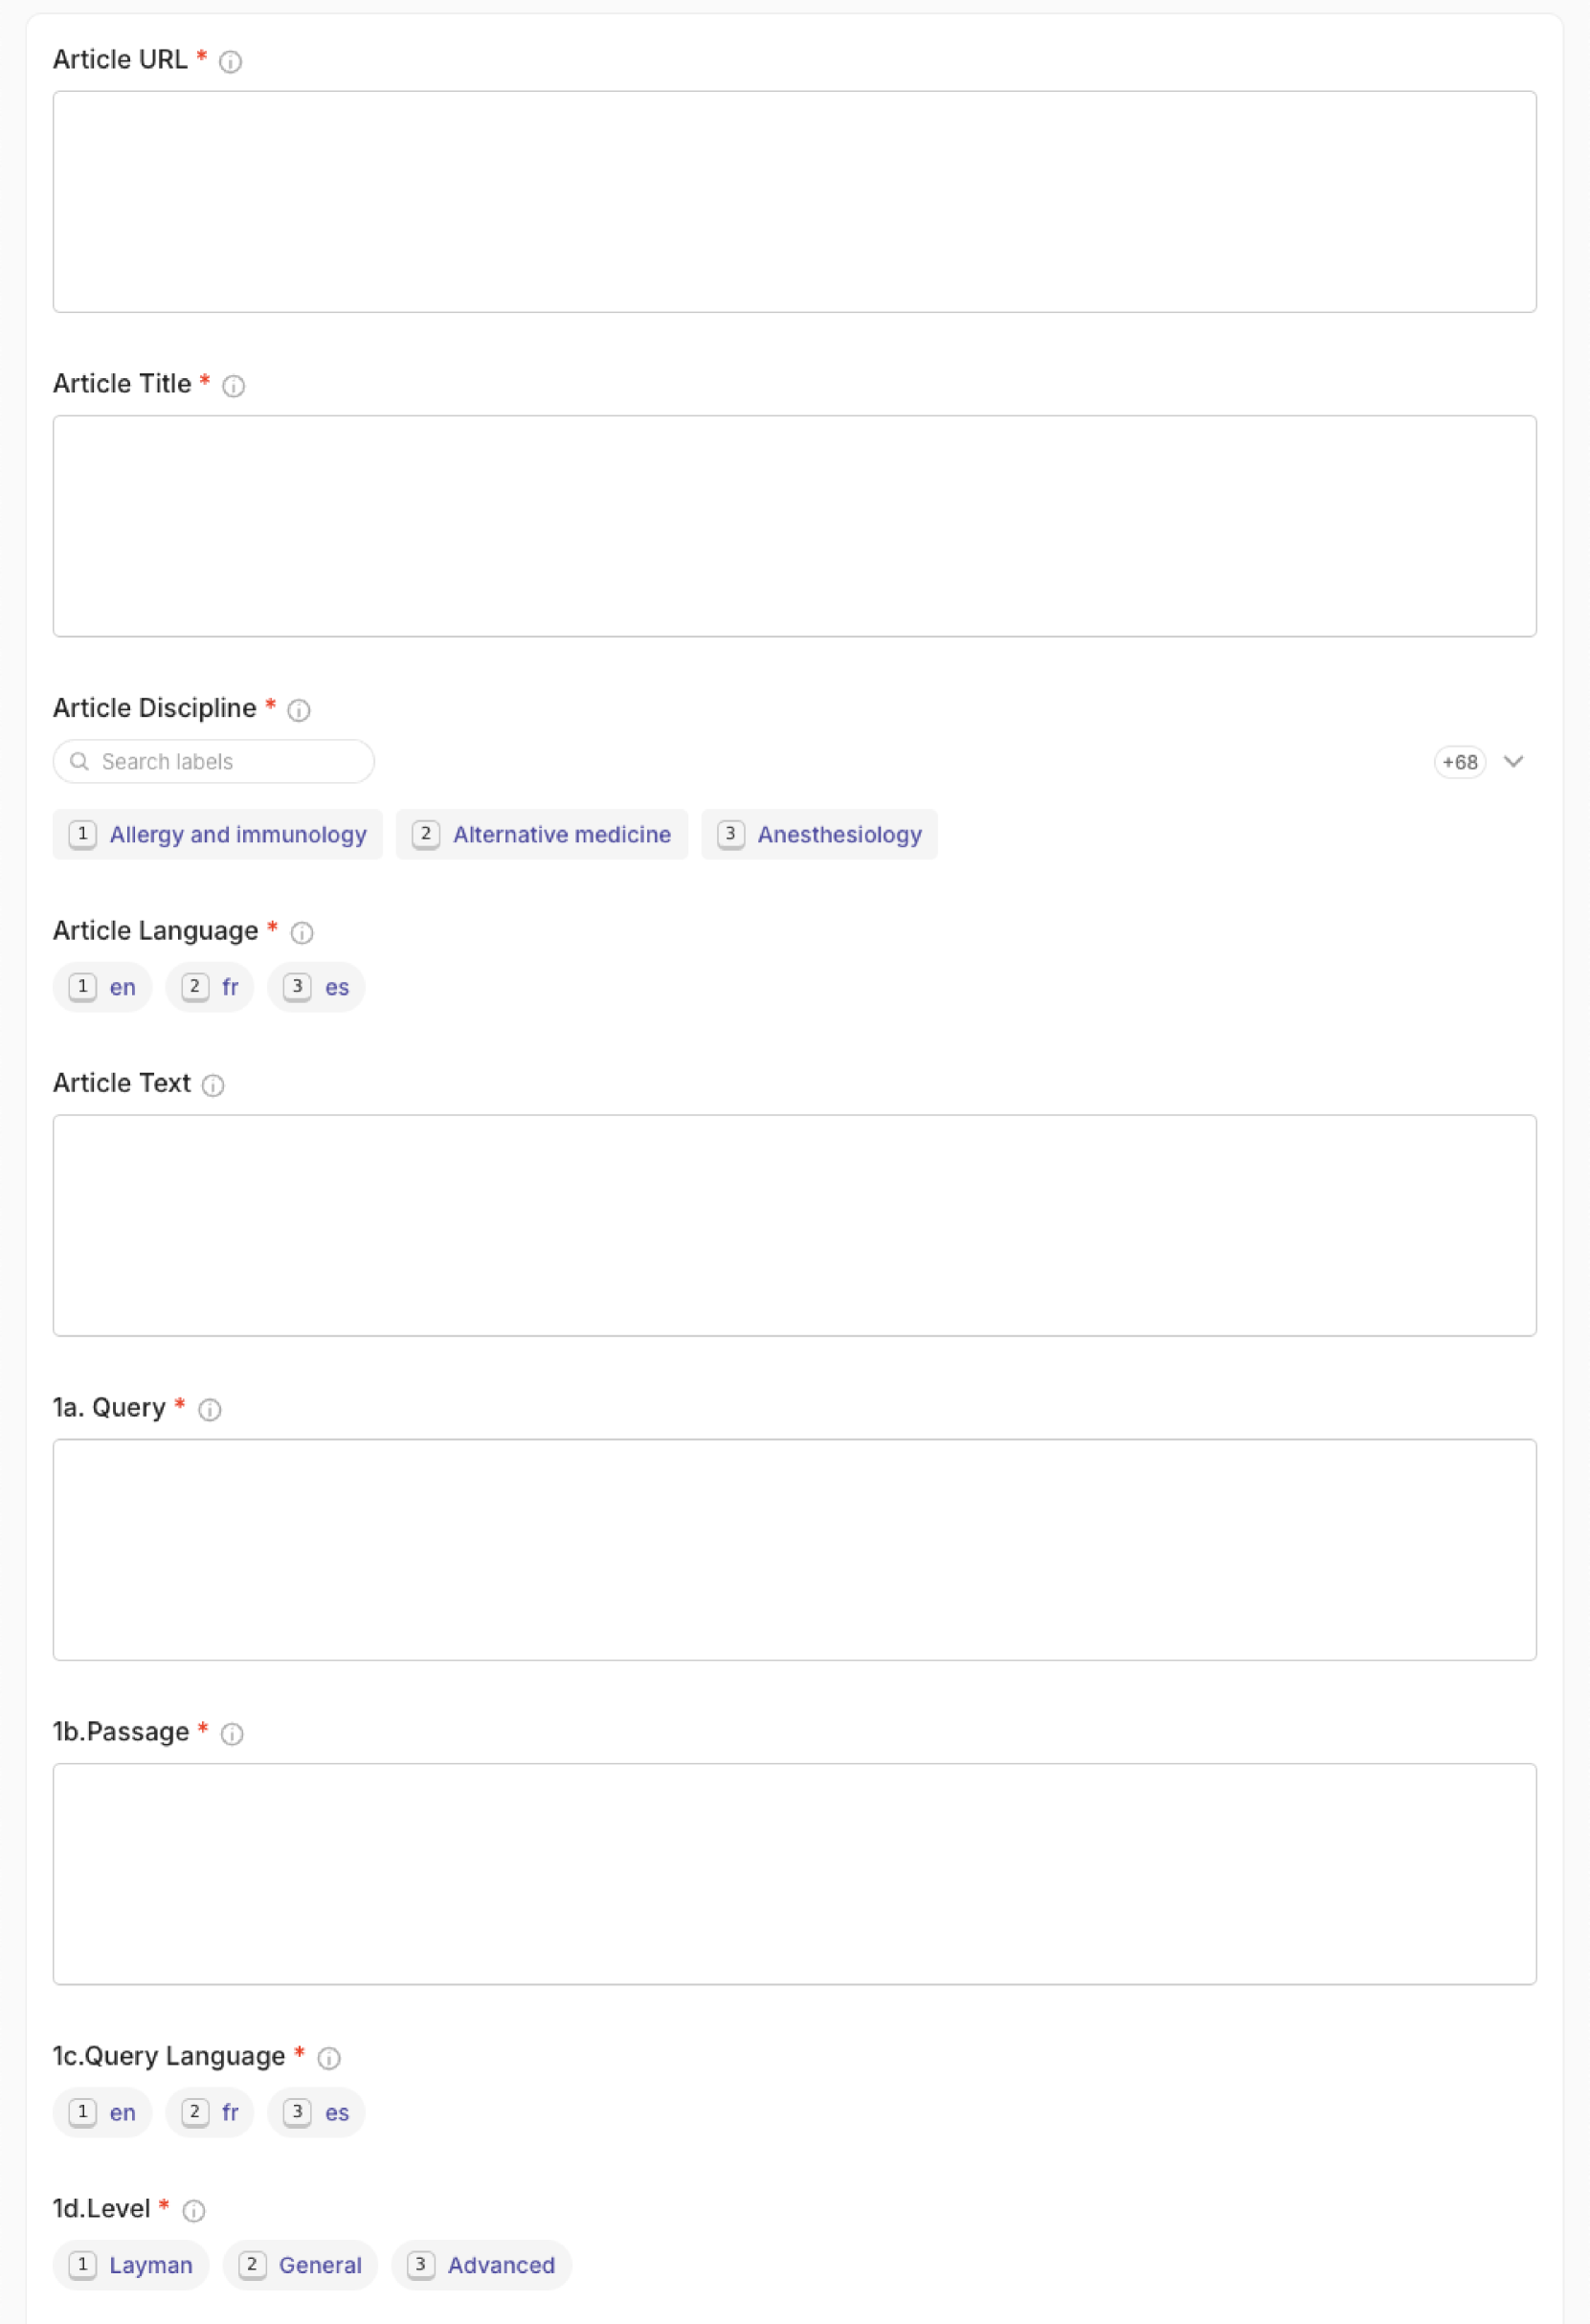Click the info icon beside Article Title

(x=233, y=386)
